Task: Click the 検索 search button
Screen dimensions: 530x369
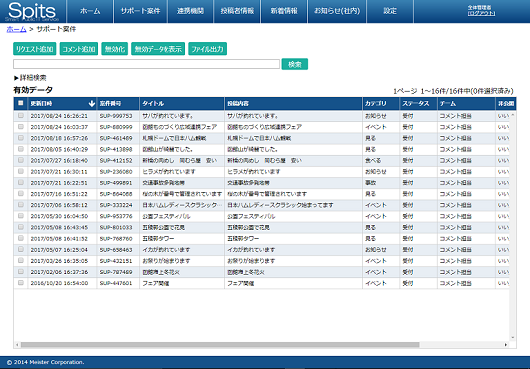Action: 294,64
